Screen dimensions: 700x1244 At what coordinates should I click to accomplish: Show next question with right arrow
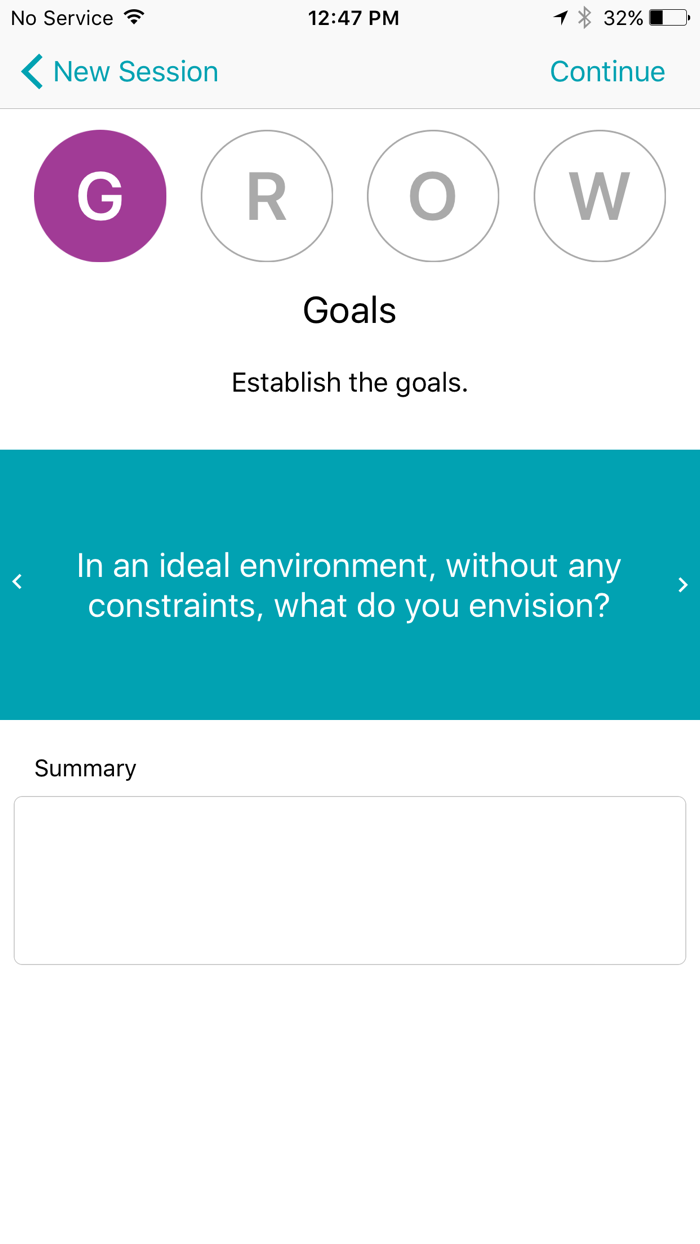(x=683, y=585)
